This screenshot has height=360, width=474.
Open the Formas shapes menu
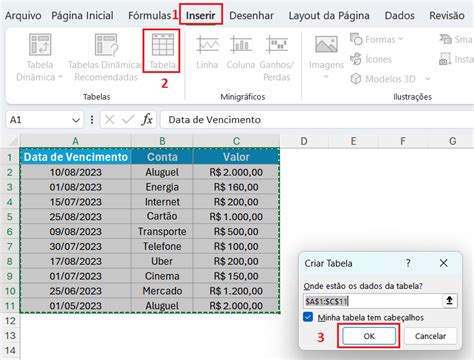(x=376, y=39)
